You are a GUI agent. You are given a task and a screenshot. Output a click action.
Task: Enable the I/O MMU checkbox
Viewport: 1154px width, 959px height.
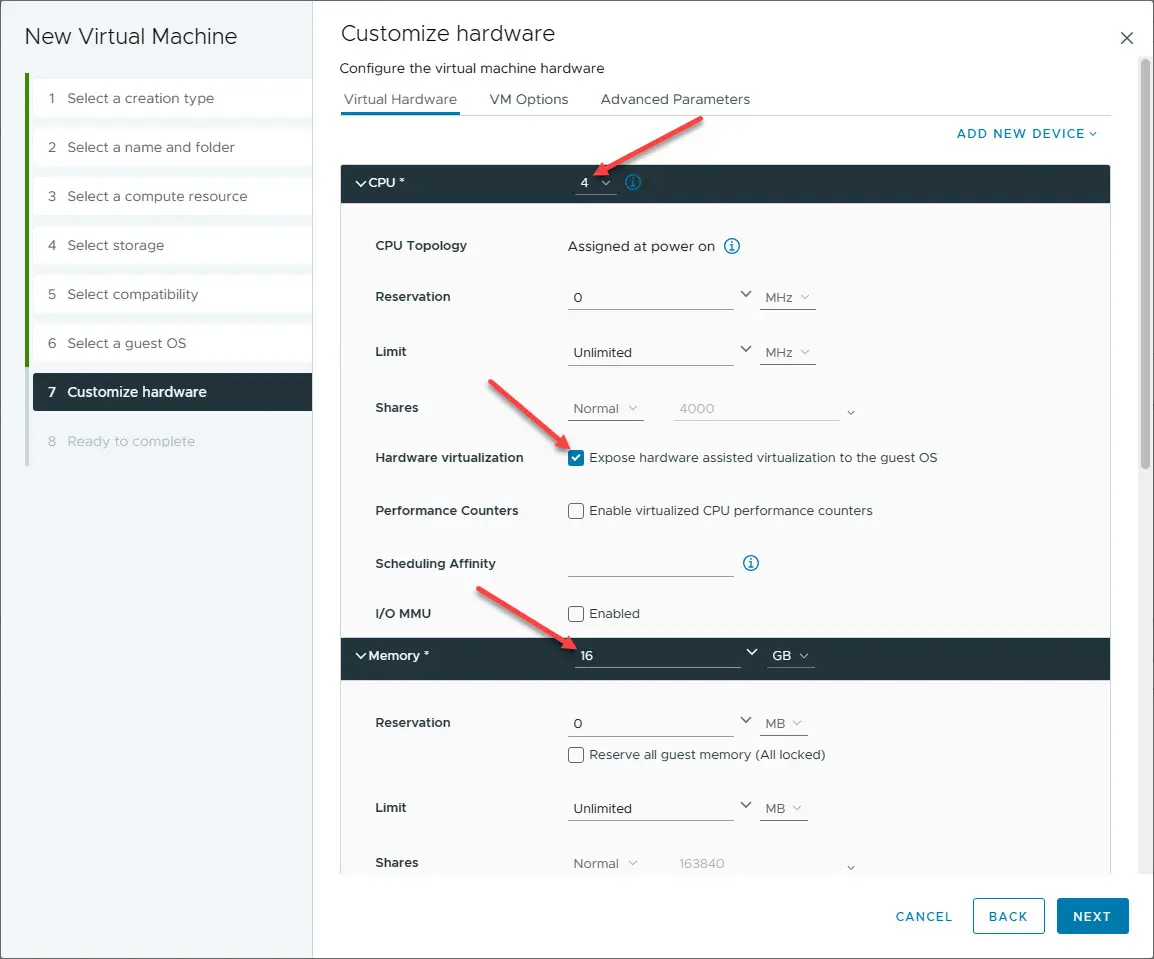[x=576, y=614]
